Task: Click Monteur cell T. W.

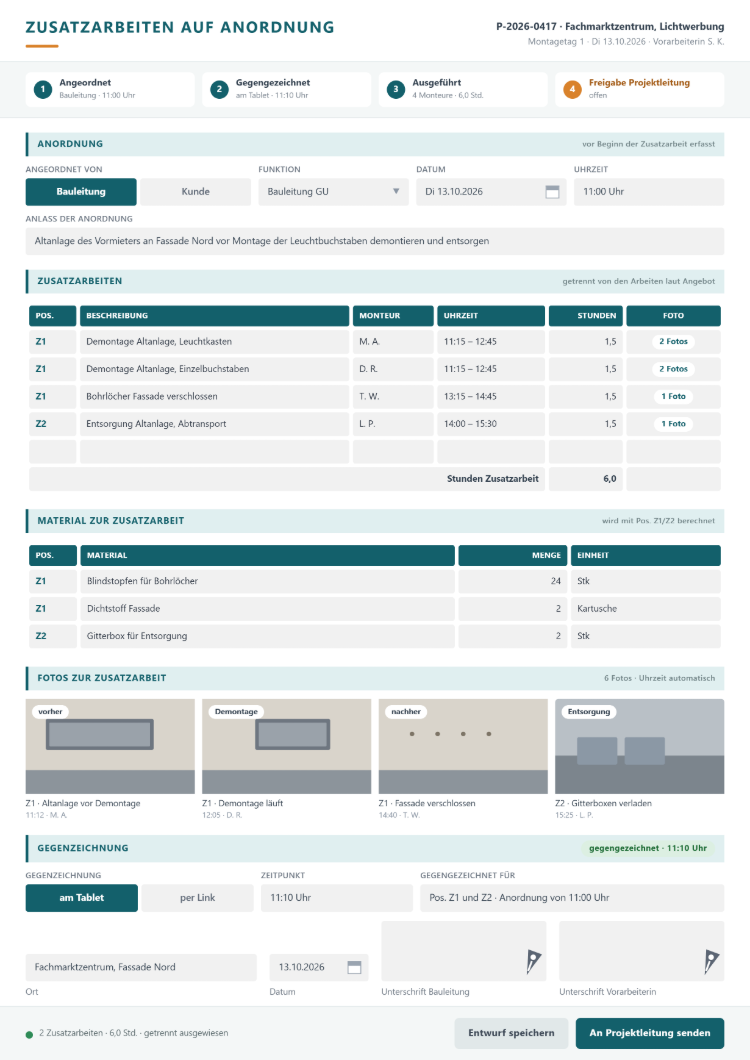Action: pyautogui.click(x=393, y=397)
